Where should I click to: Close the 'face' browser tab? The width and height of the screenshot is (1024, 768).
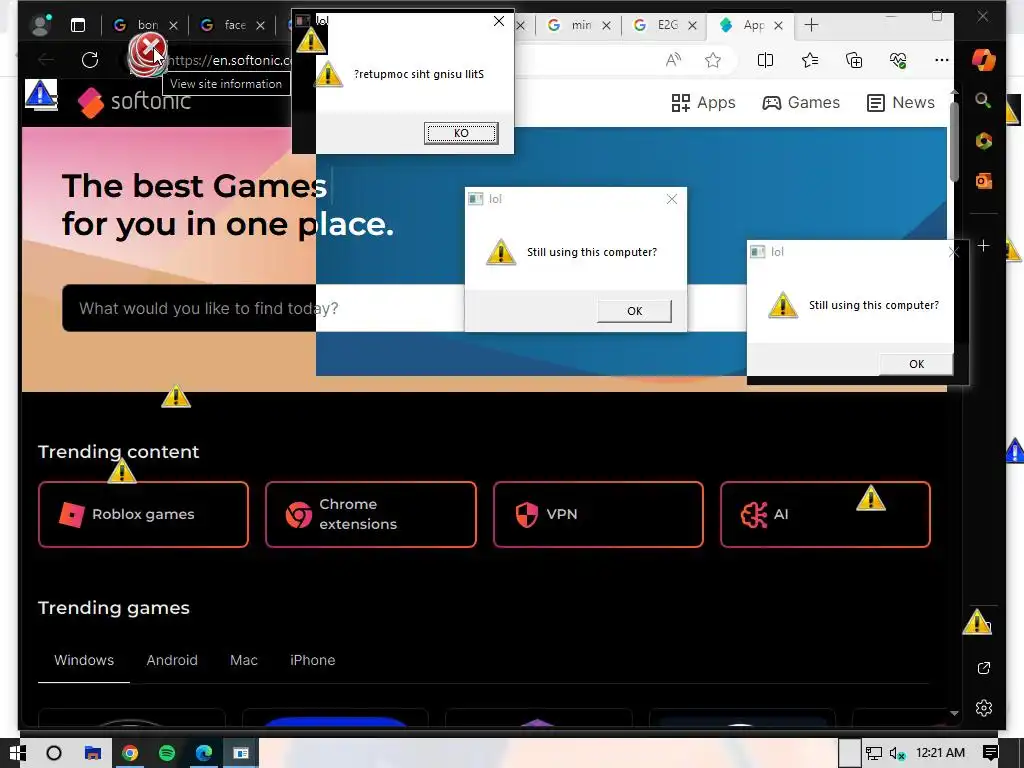[x=261, y=25]
